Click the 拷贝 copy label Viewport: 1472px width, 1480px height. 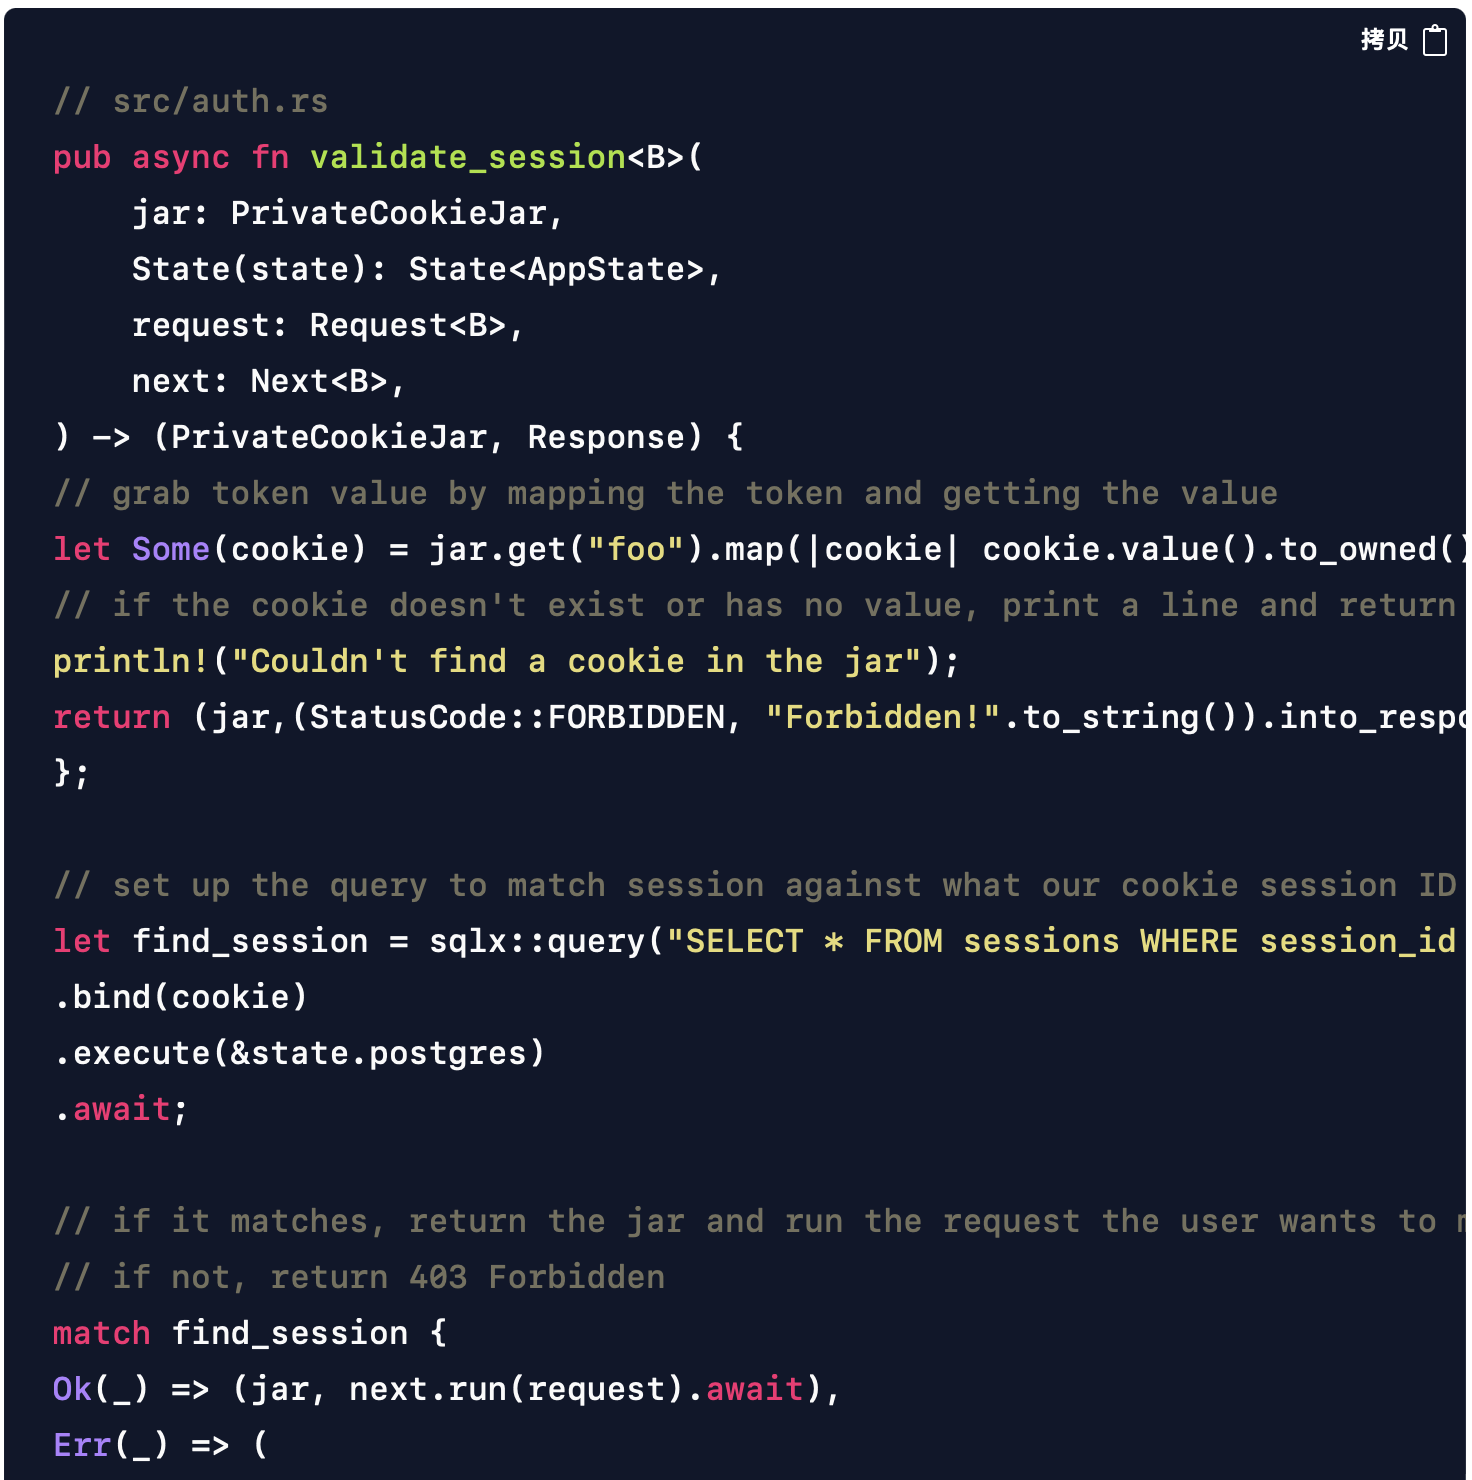1384,40
